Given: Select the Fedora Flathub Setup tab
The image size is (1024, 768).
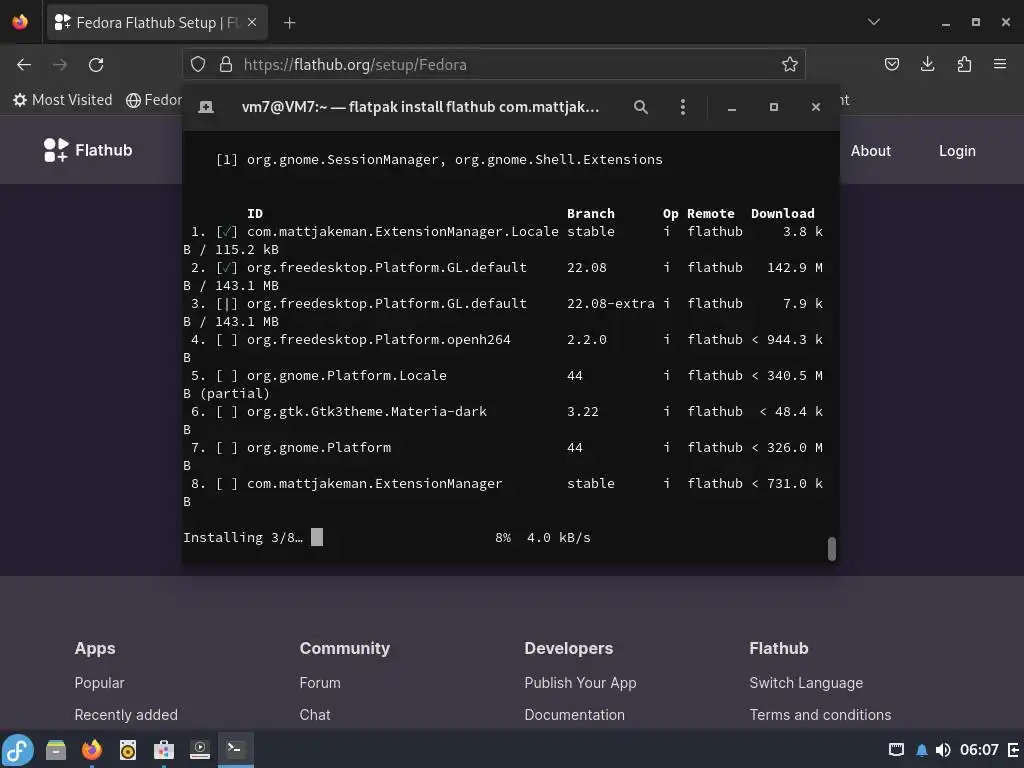Looking at the screenshot, I should [157, 23].
